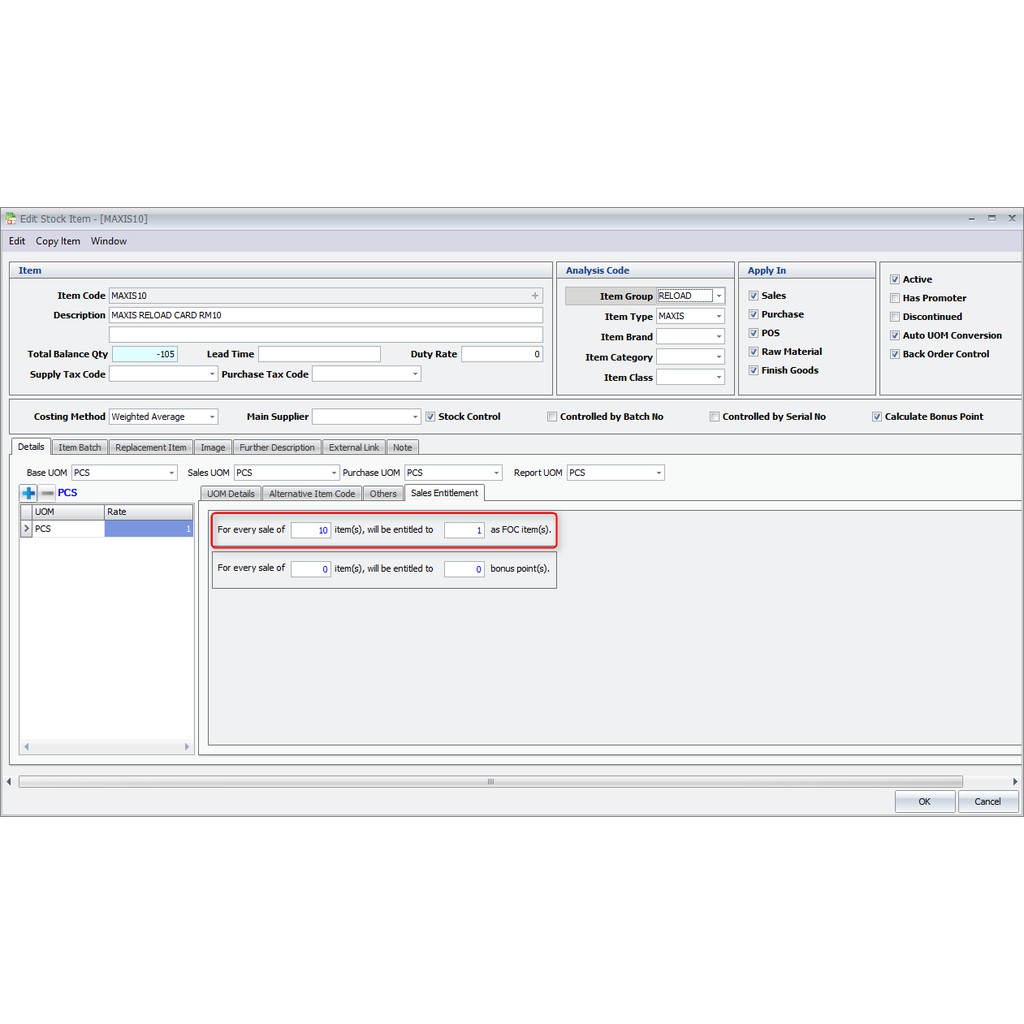Click the minus remove UOM icon
1024x1024 pixels.
(x=47, y=493)
